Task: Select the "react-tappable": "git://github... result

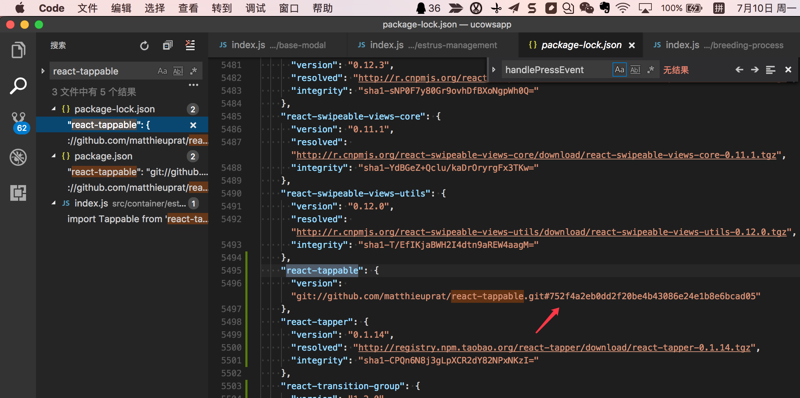Action: (x=138, y=172)
